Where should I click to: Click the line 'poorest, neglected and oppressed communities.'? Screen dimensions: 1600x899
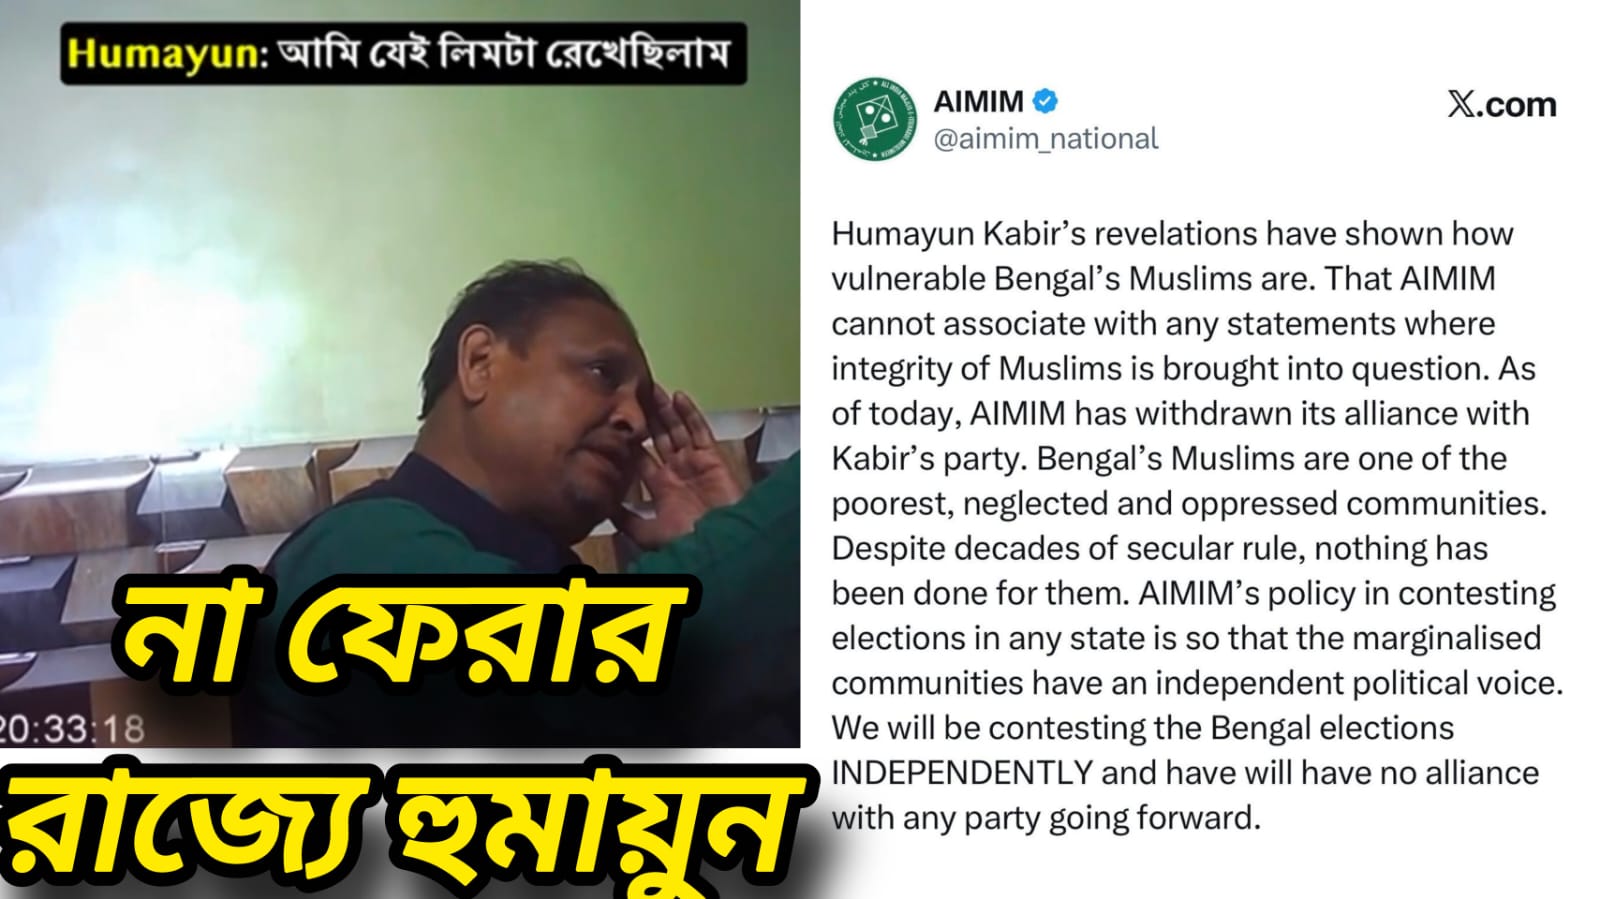[1189, 504]
